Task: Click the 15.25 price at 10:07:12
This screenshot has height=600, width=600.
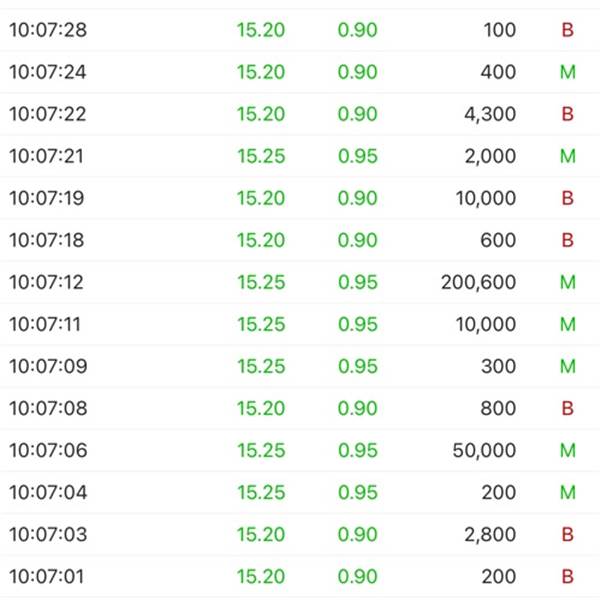Action: (261, 282)
